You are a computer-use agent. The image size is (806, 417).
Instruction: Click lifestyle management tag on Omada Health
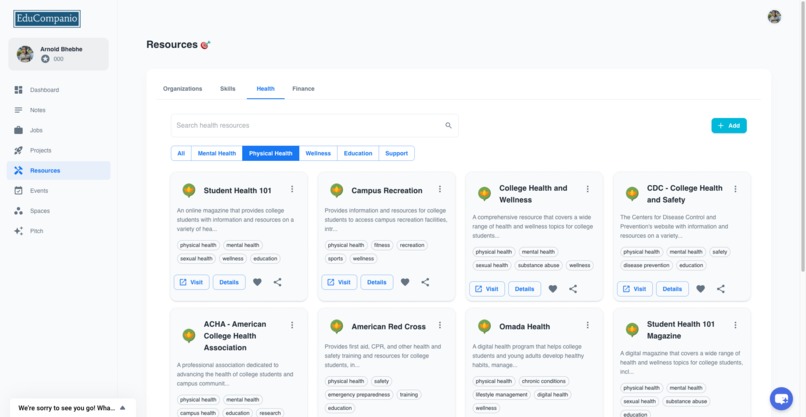[x=502, y=395]
